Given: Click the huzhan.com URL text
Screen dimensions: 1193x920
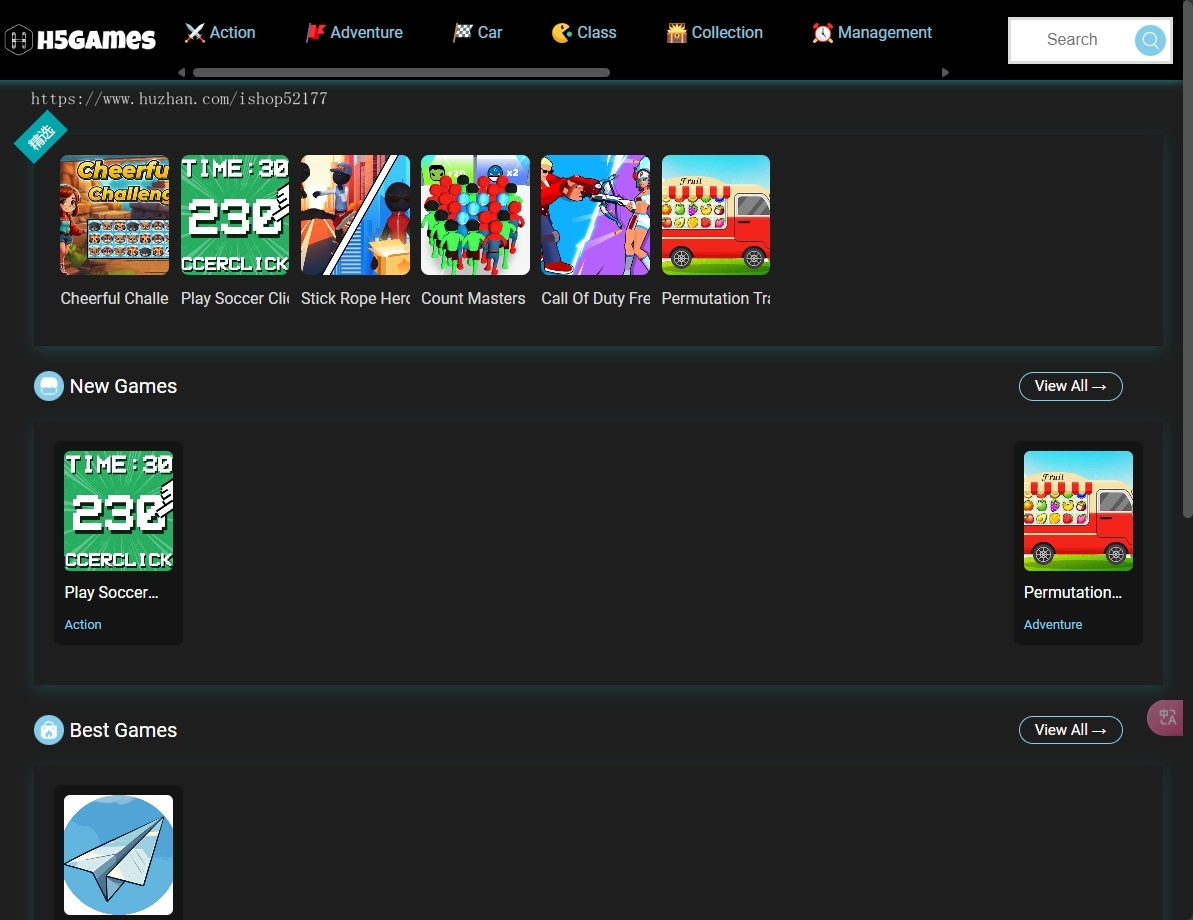Looking at the screenshot, I should click(x=179, y=99).
